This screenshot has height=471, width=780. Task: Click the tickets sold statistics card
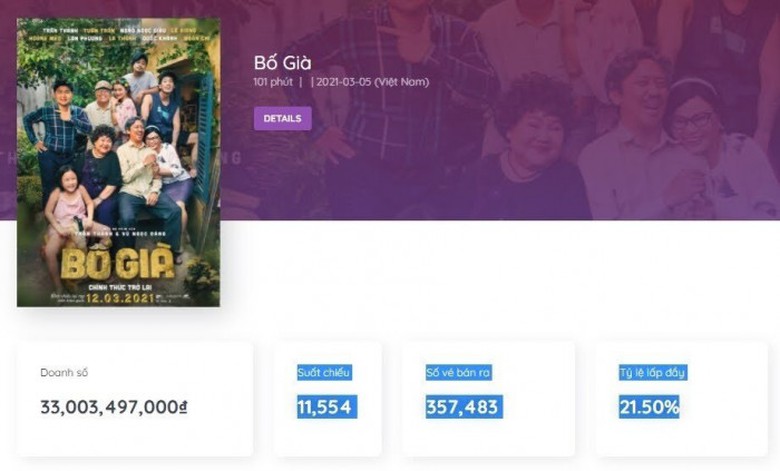(x=489, y=399)
